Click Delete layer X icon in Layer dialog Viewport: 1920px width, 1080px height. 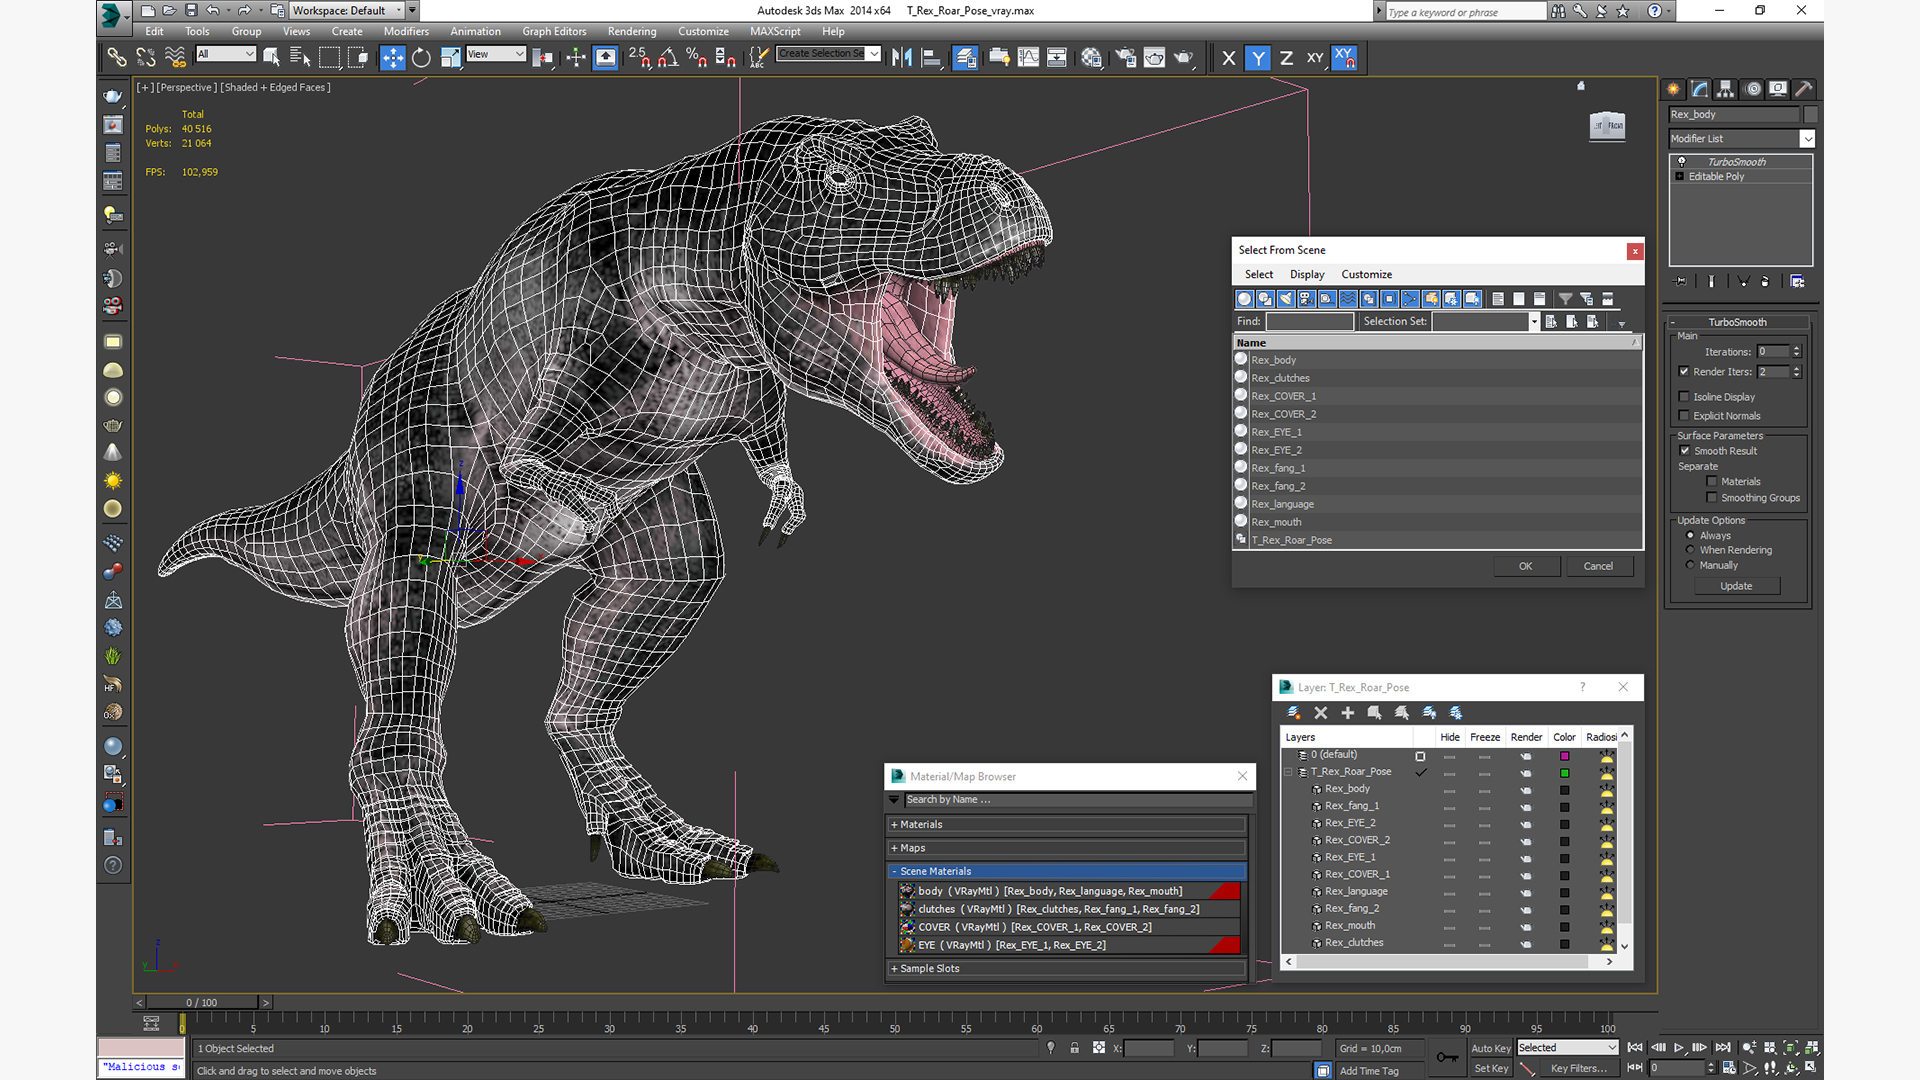1320,713
